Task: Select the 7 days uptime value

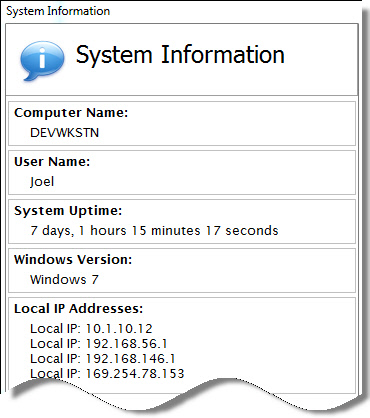Action: (154, 231)
